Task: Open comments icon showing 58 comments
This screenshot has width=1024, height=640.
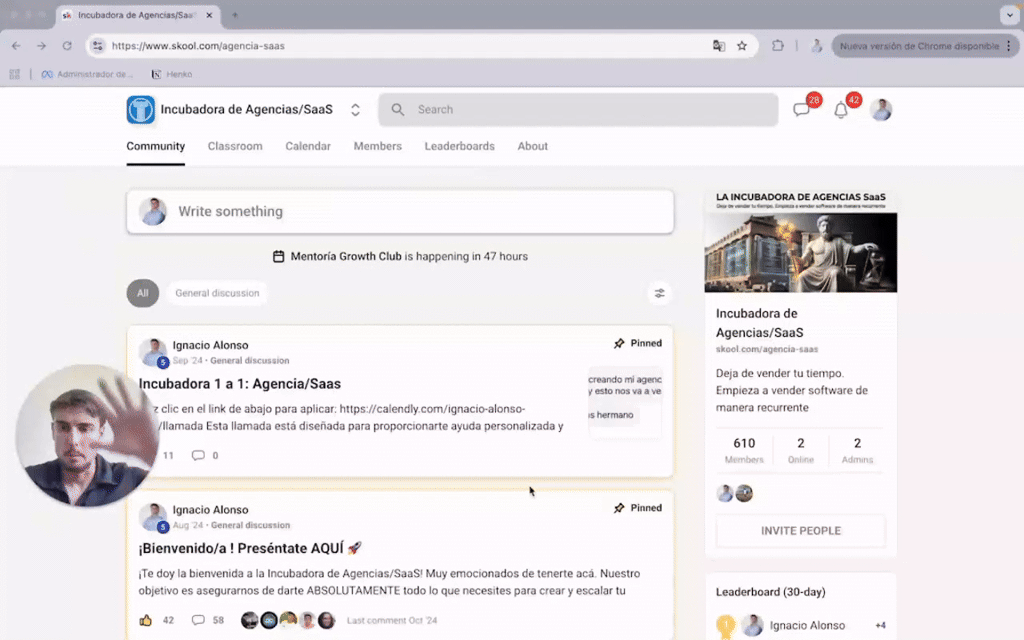Action: pos(198,620)
